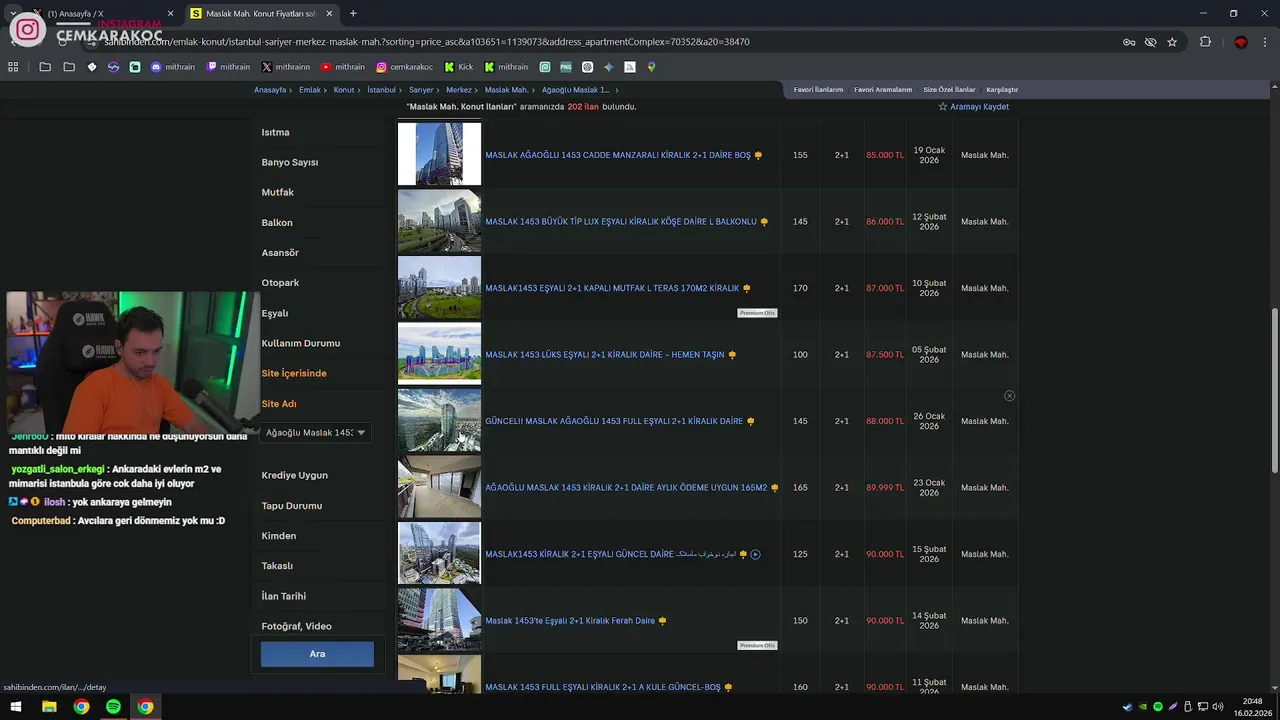Close the small overlay X next to listings
Screen dimensions: 1280x720
(x=1009, y=396)
